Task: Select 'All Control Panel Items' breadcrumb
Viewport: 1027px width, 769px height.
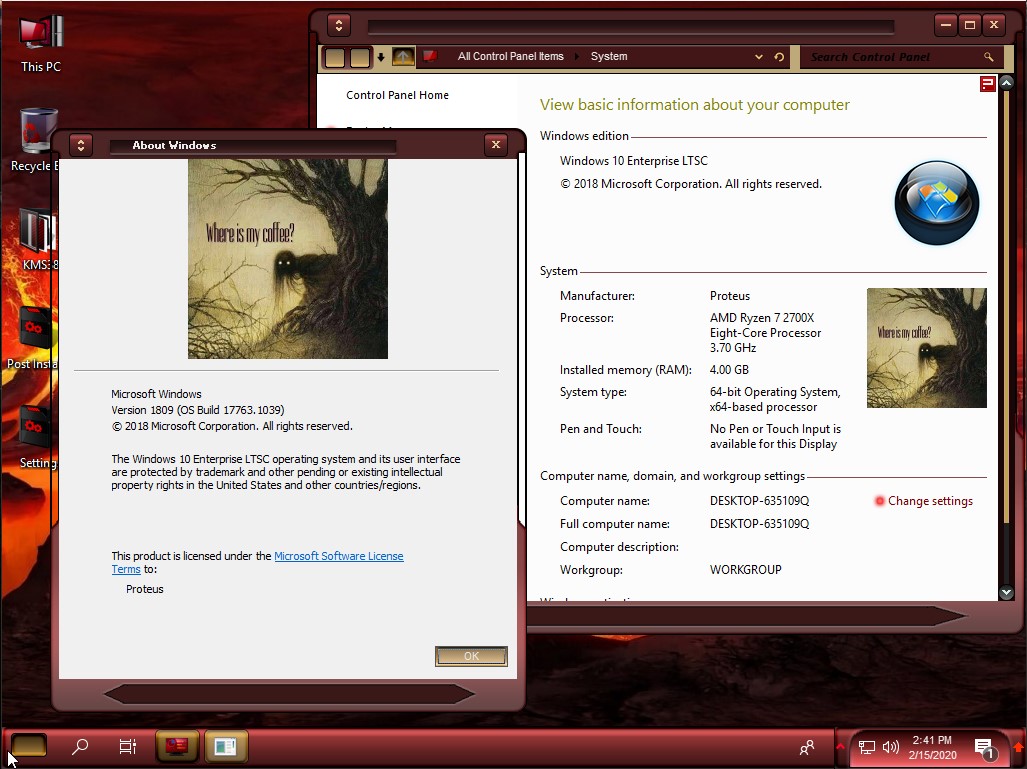Action: tap(510, 57)
